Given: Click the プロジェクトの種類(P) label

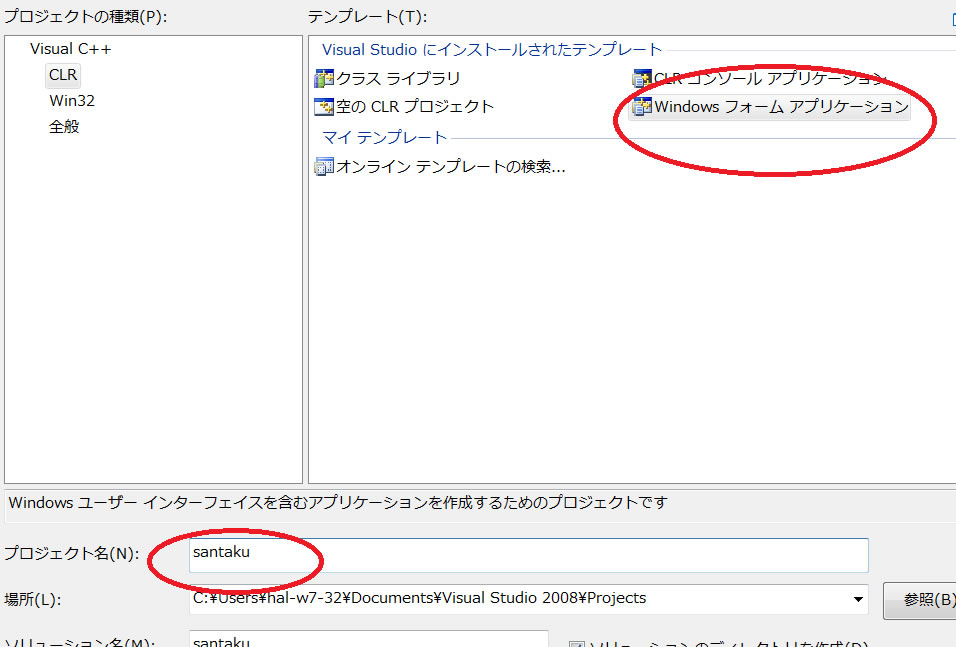Looking at the screenshot, I should click(x=84, y=16).
